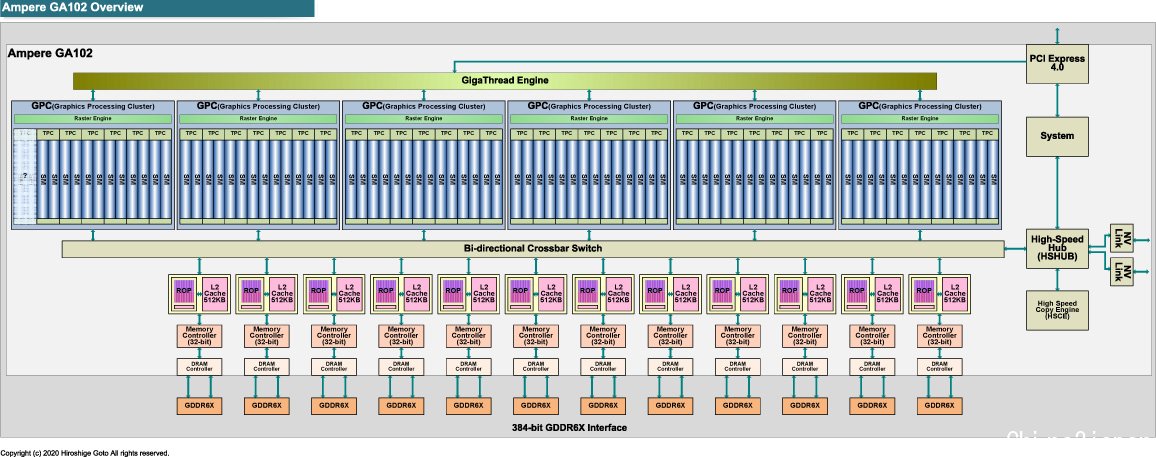Click the GigaThread Engine bar
The width and height of the screenshot is (1156, 457).
(x=505, y=80)
